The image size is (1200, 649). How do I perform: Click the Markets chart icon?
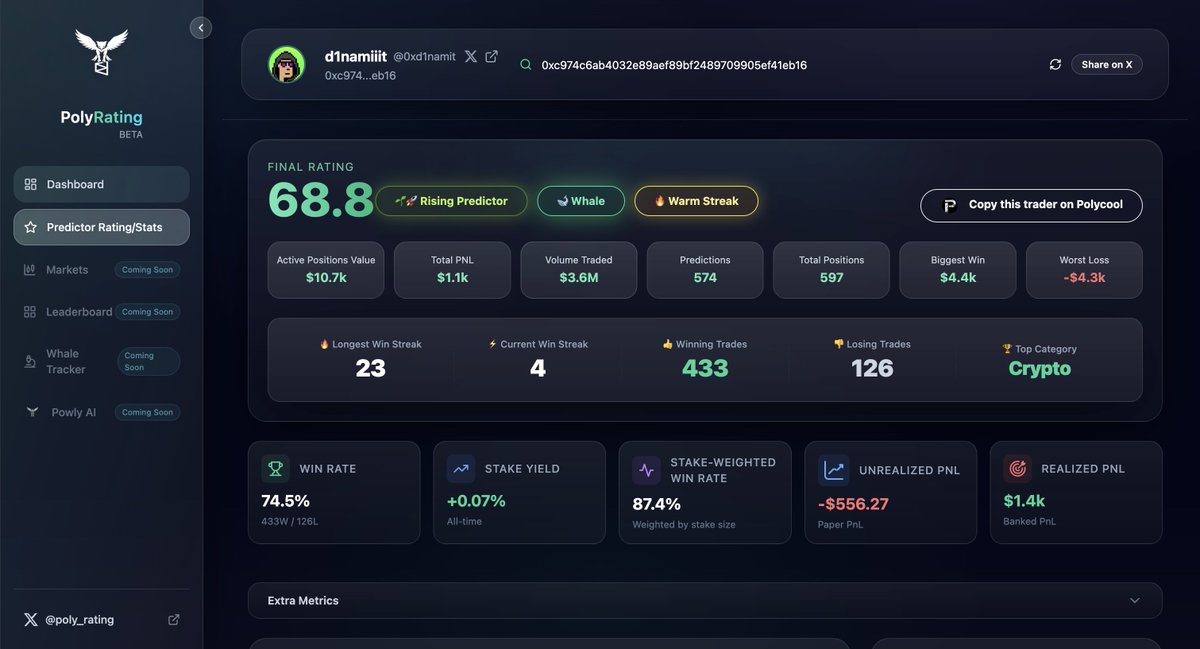tap(30, 270)
